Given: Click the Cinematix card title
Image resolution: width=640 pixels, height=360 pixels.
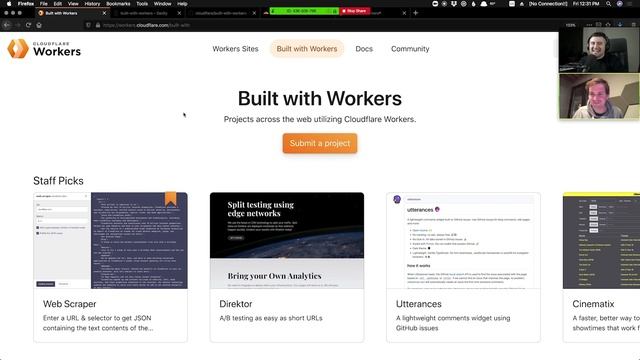Looking at the screenshot, I should click(x=593, y=304).
